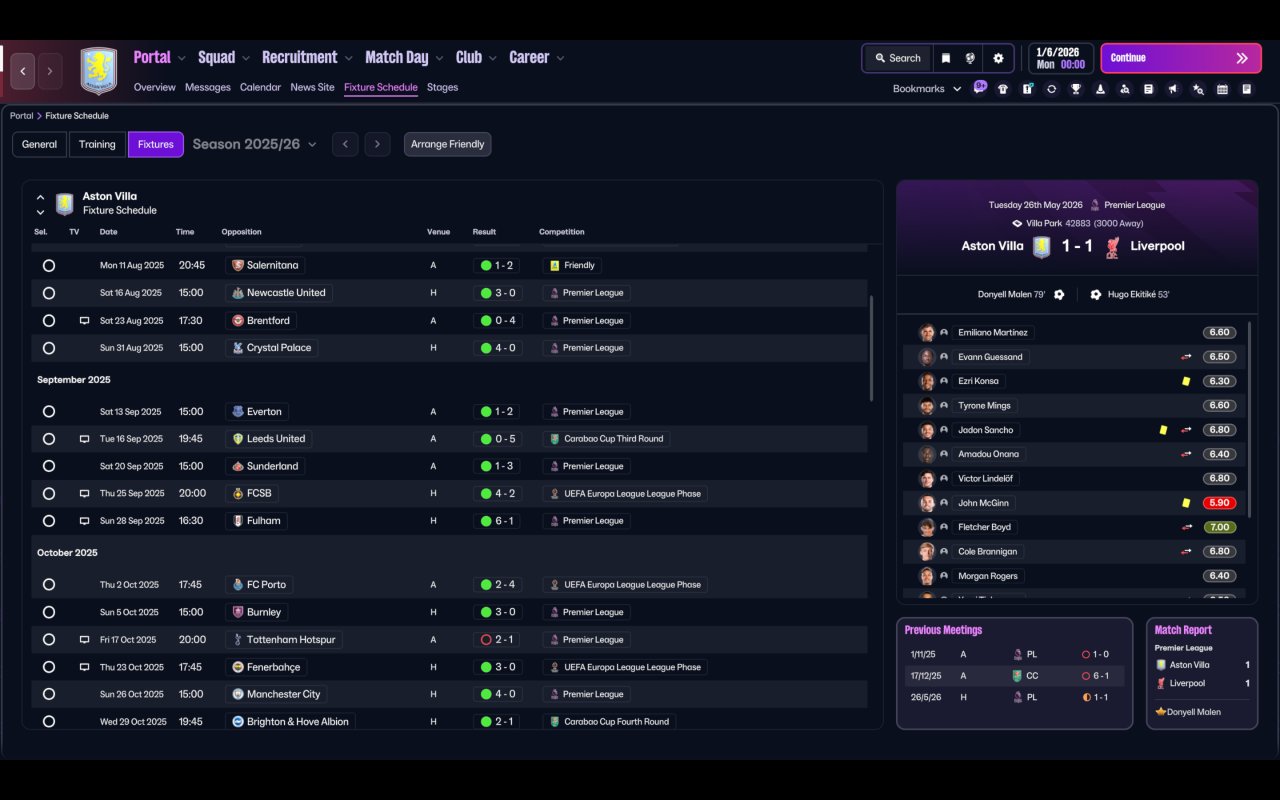Click the Aston Villa club crest in header
1280x800 pixels.
click(x=98, y=71)
